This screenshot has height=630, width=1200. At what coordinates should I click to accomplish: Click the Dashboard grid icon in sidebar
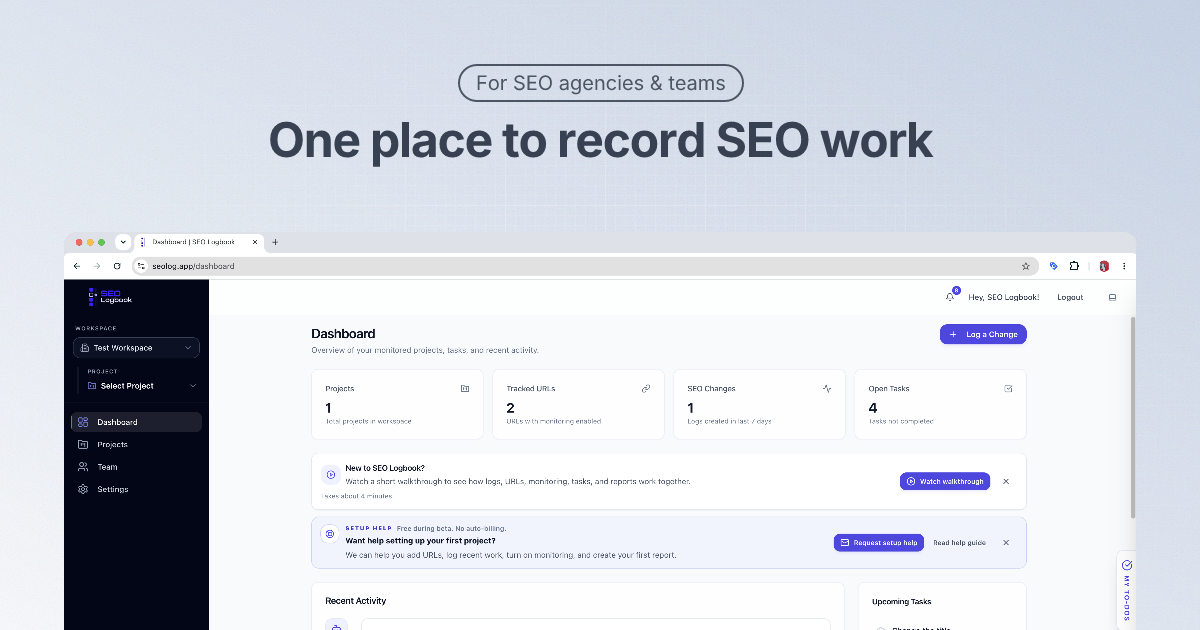tap(83, 422)
